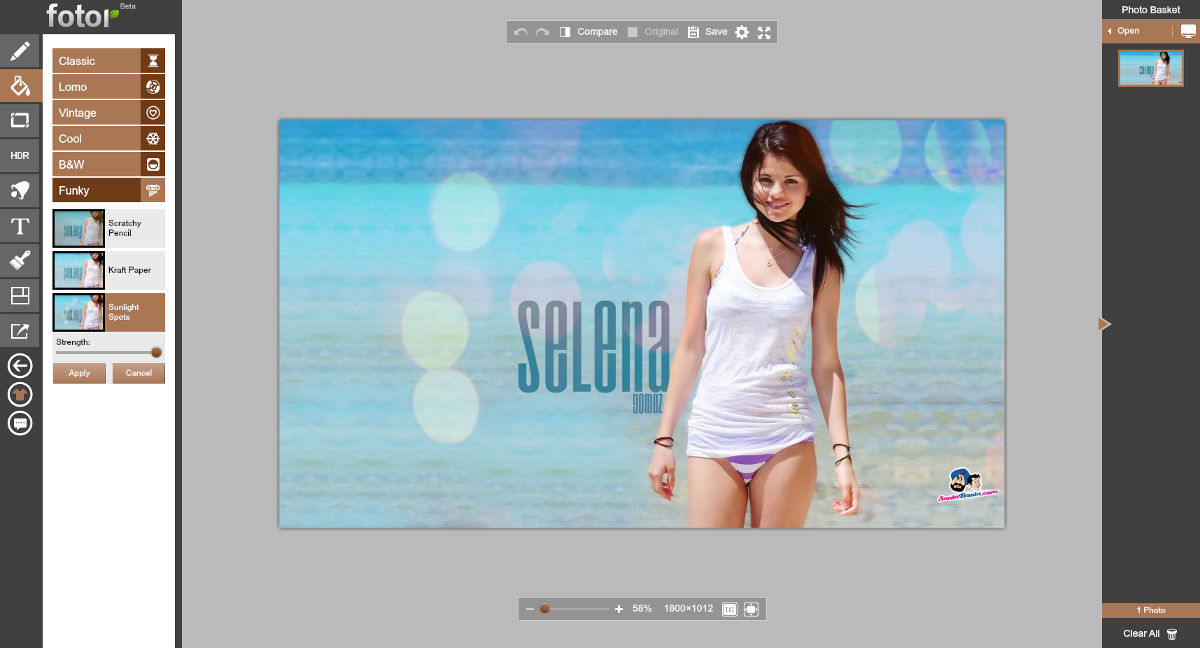Open the Frames tool in sidebar
1200x648 pixels.
20,121
